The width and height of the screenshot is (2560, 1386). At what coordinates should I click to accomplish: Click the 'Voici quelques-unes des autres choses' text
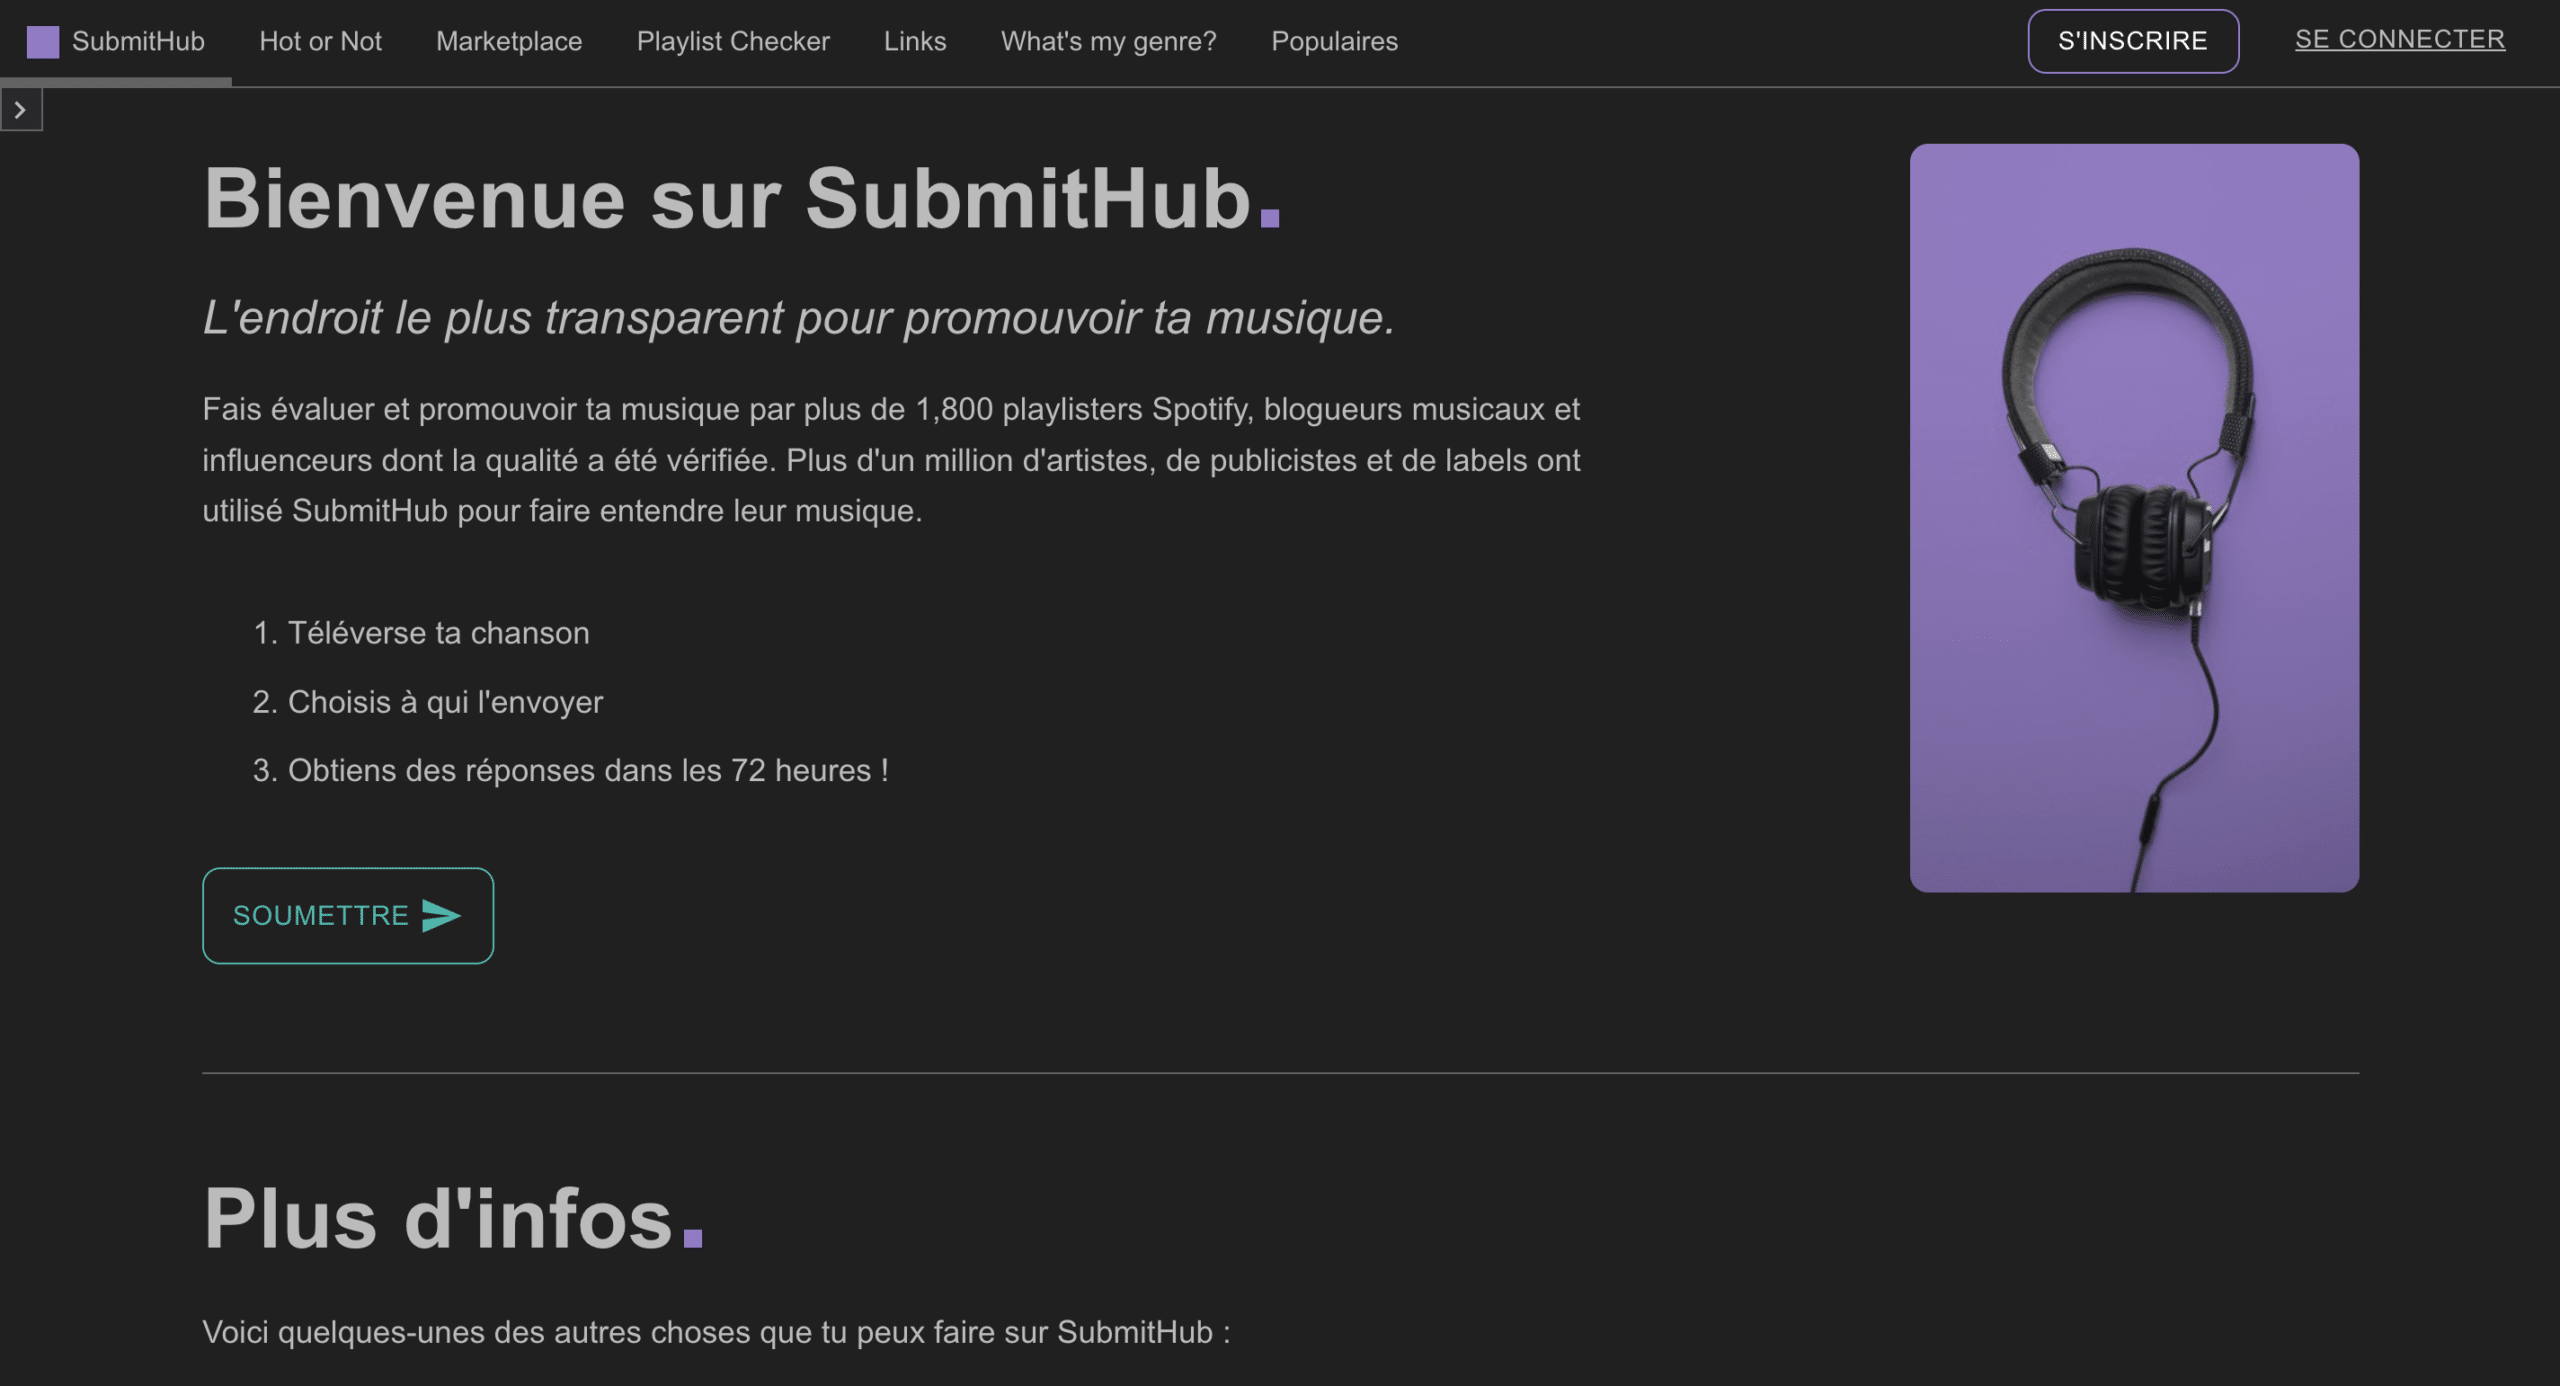pos(716,1333)
